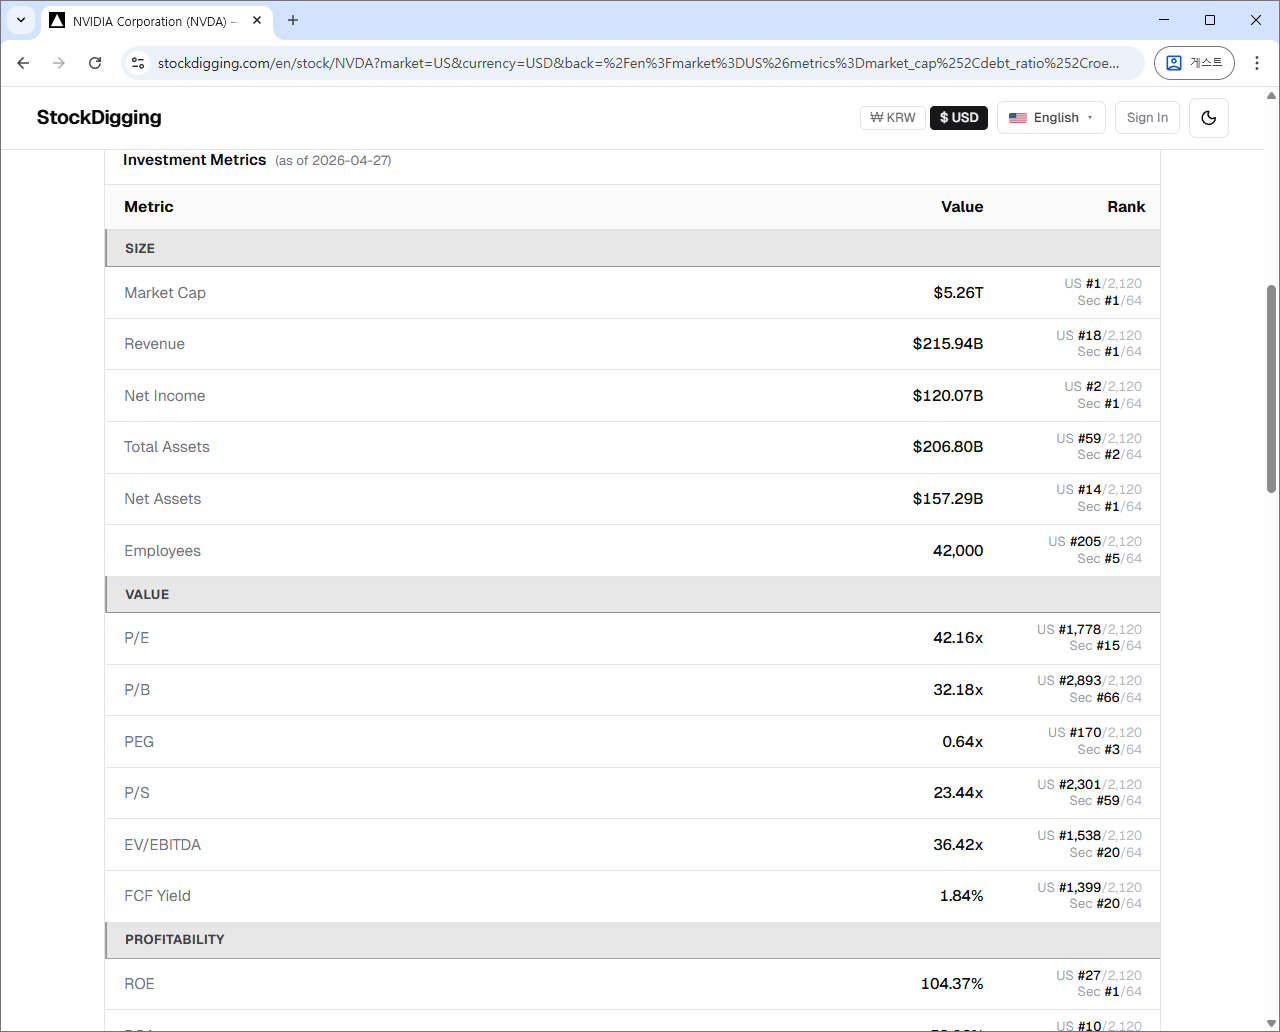Open the tab search dropdown arrow
This screenshot has height=1032, width=1280.
[x=20, y=20]
